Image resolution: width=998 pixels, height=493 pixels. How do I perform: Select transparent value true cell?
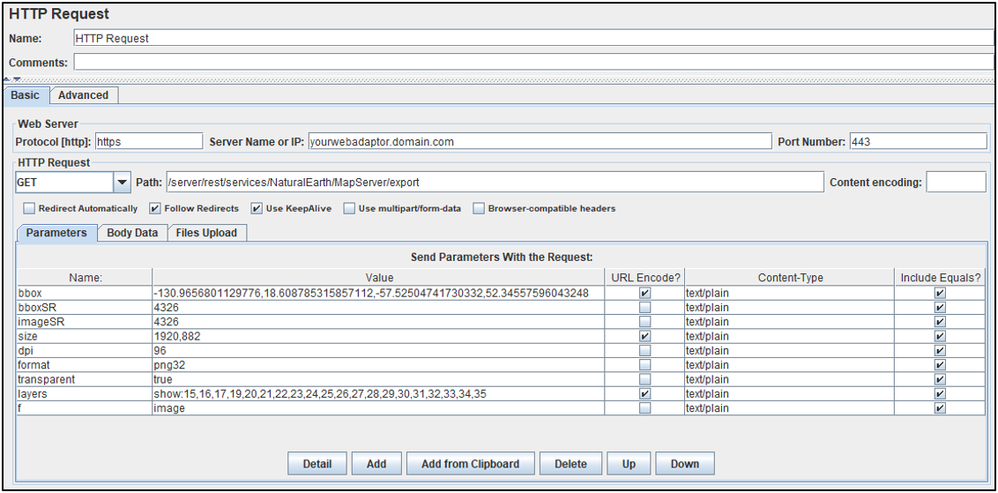378,379
